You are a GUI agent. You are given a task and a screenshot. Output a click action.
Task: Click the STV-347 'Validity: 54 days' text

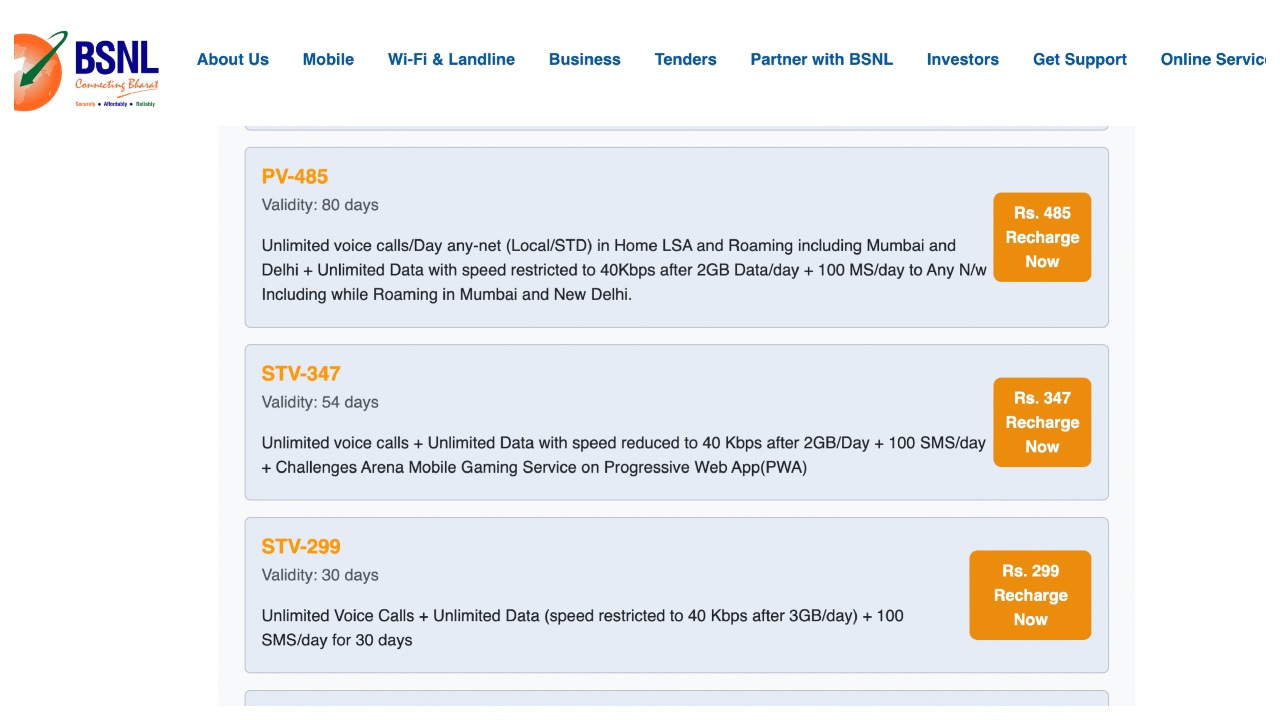click(320, 402)
